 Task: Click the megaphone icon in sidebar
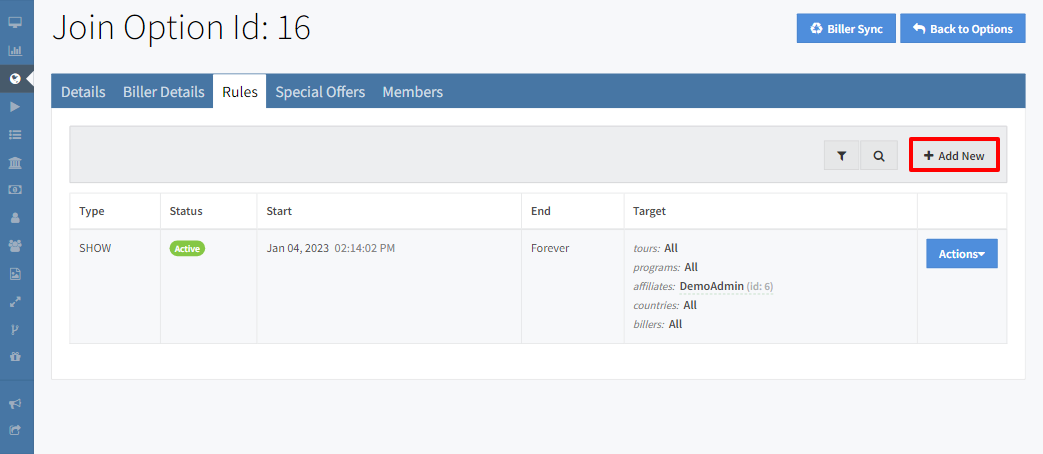coord(15,404)
